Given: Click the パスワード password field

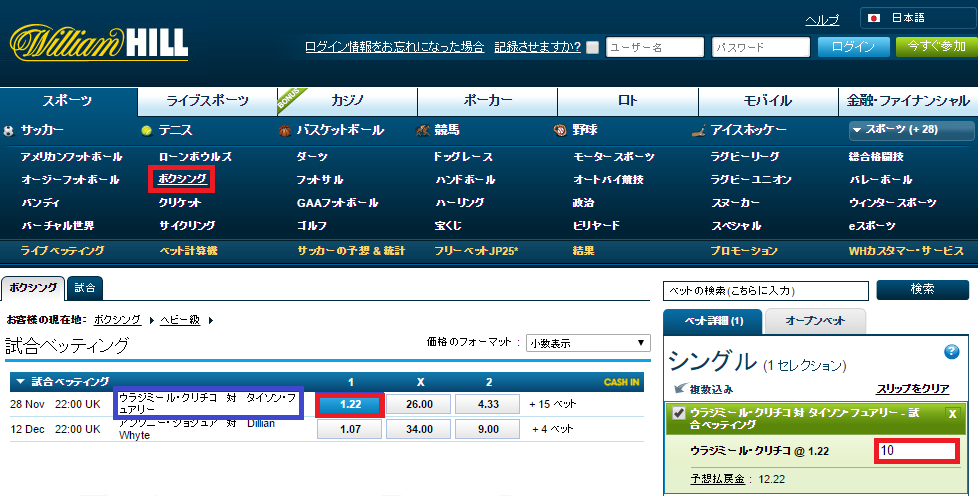Looking at the screenshot, I should point(761,47).
